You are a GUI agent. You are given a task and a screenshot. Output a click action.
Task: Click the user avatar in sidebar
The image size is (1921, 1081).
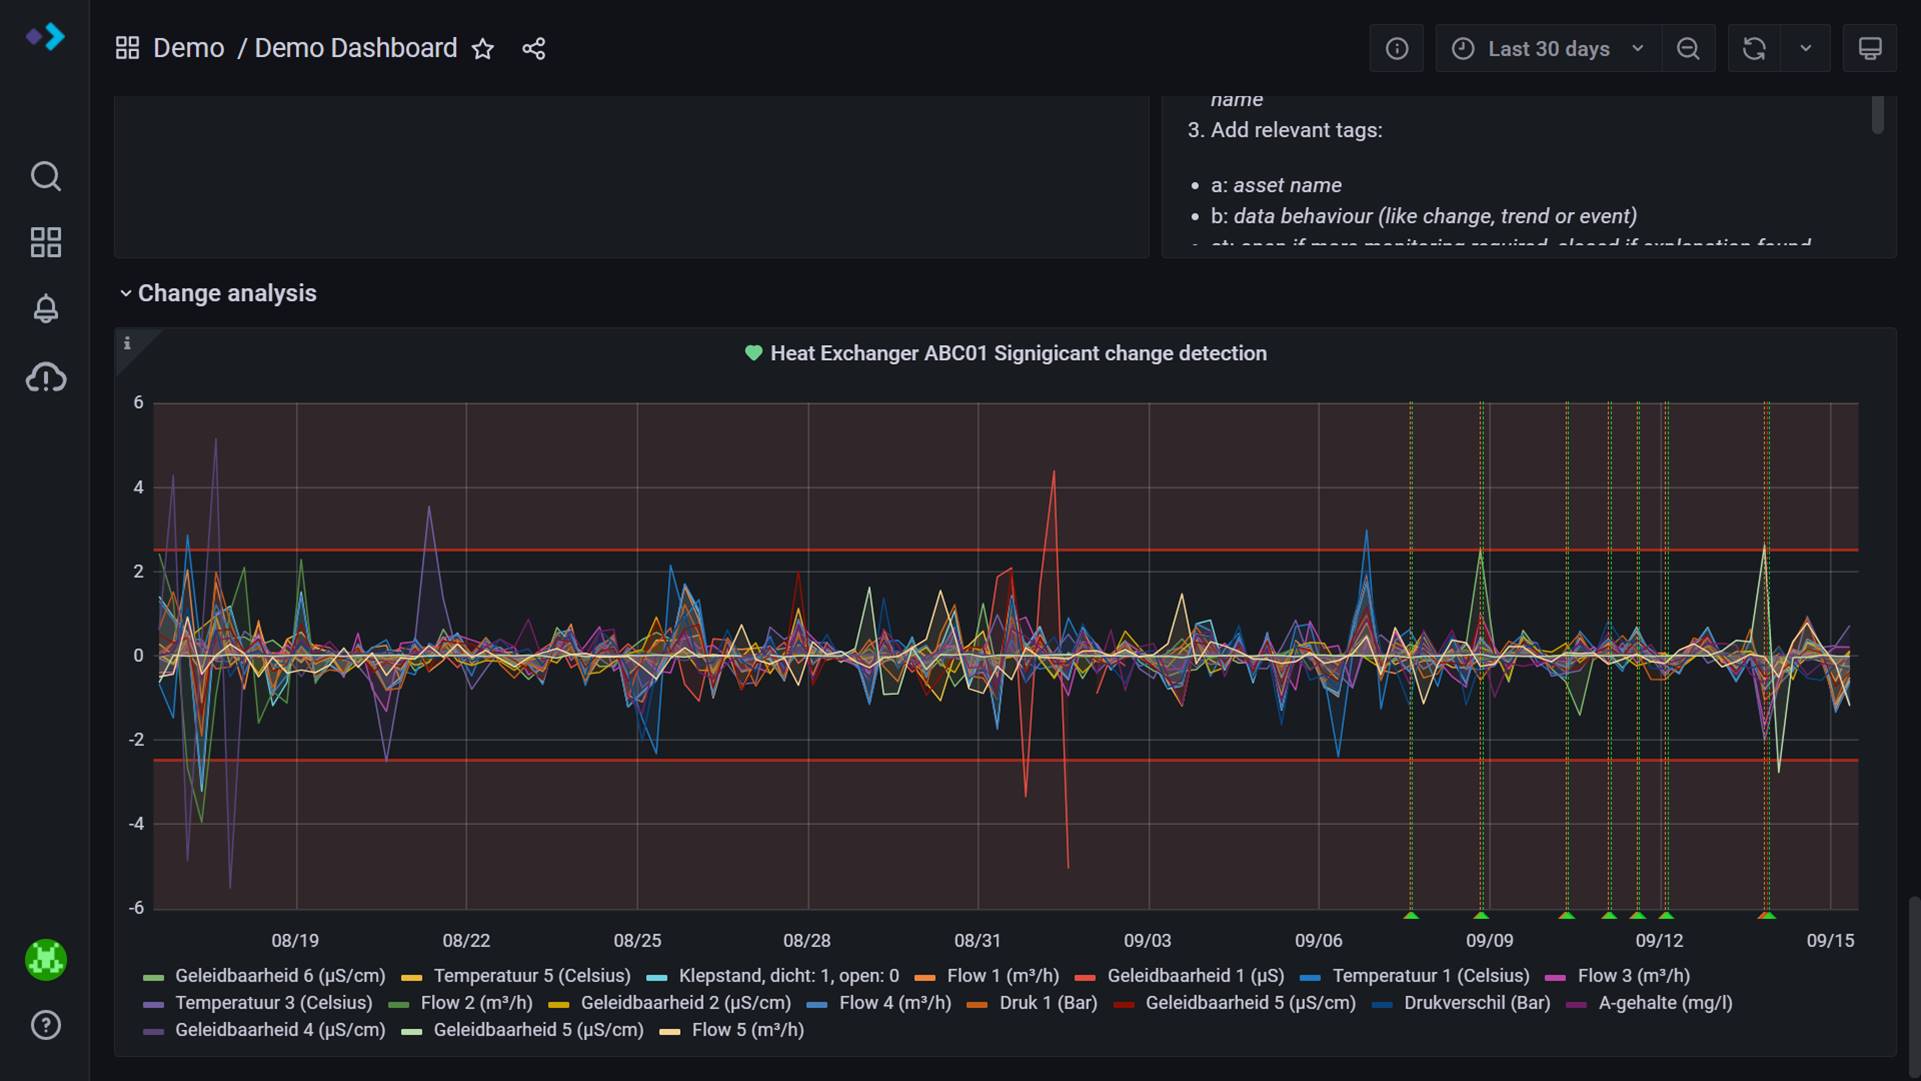click(45, 960)
